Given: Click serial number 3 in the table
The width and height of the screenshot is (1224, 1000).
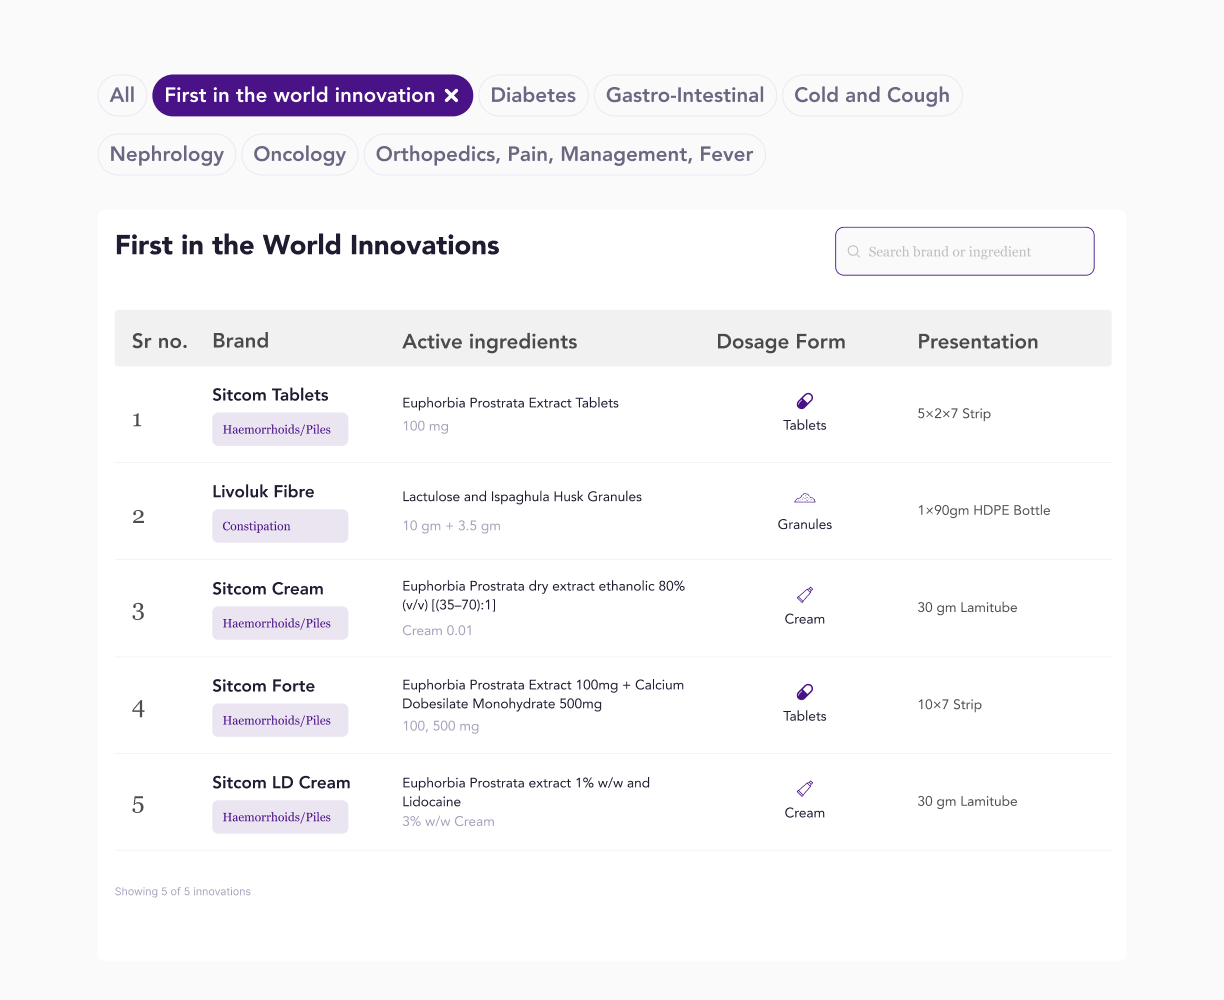Looking at the screenshot, I should (x=138, y=612).
